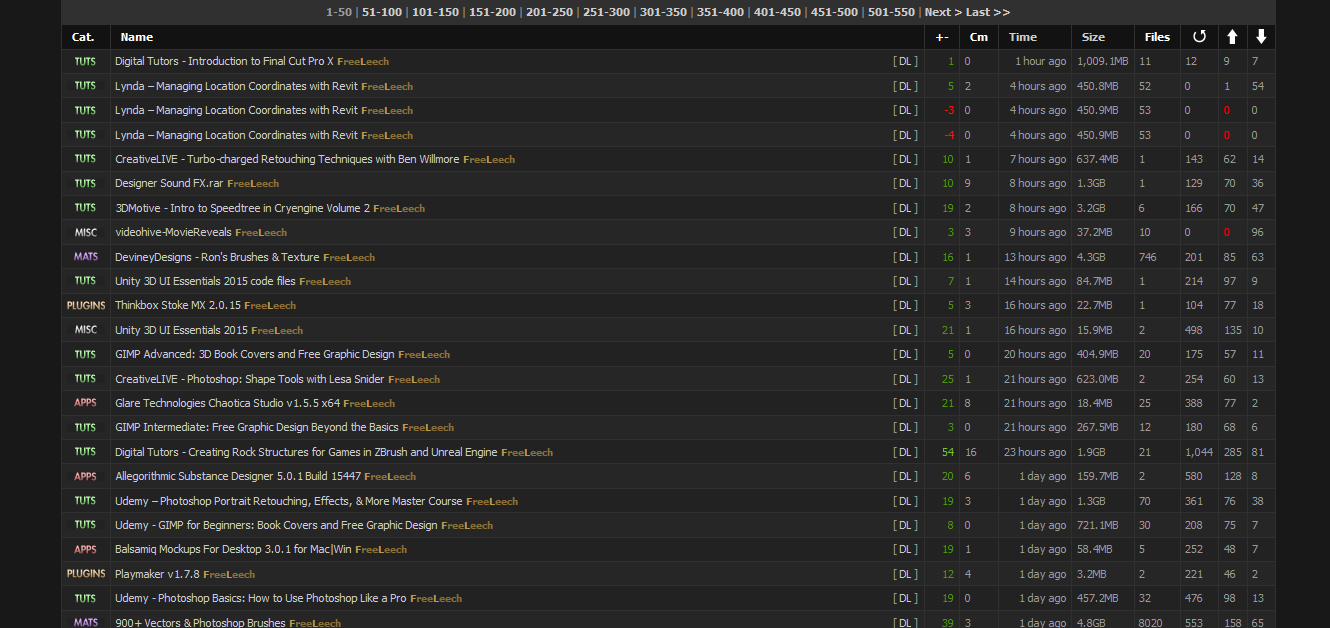Open 3DMotive Intro to Speedtree torrent
The image size is (1330, 628).
tap(242, 208)
